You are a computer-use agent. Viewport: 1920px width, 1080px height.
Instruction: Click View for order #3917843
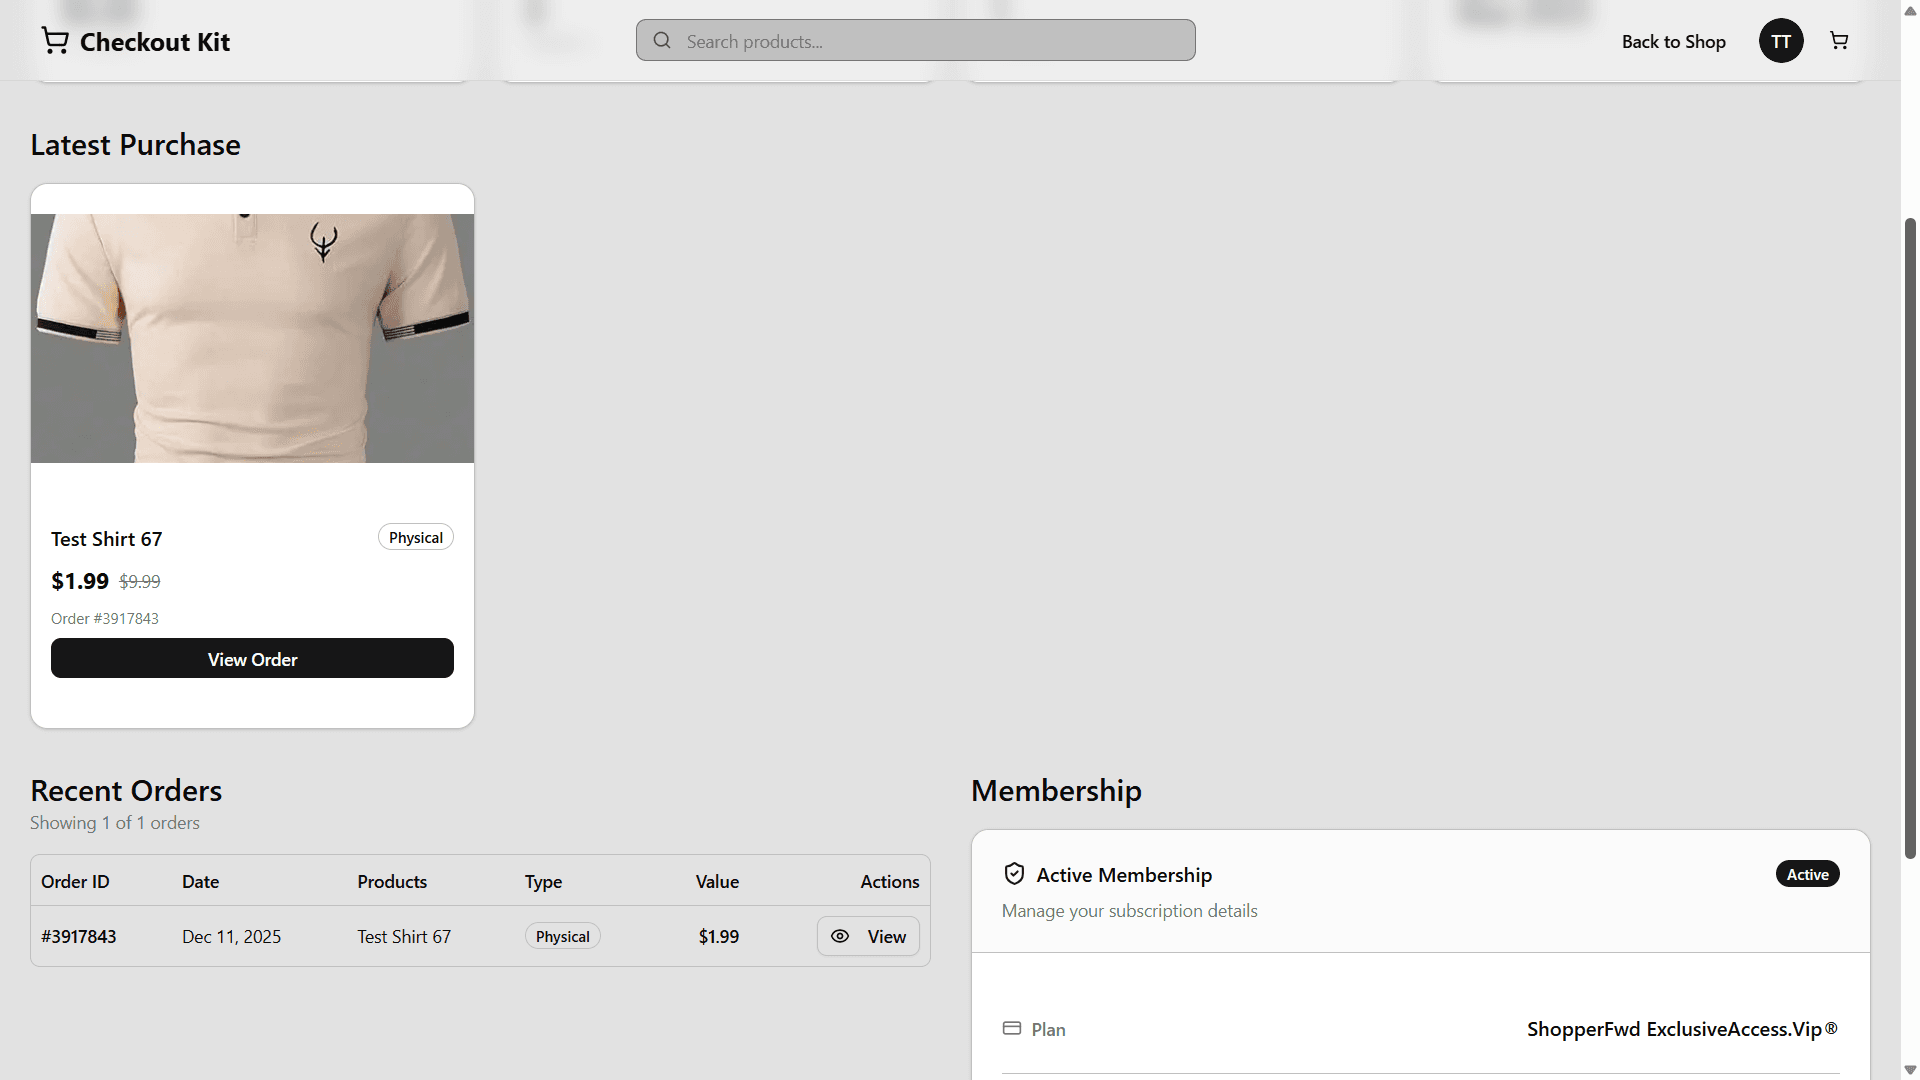point(868,936)
